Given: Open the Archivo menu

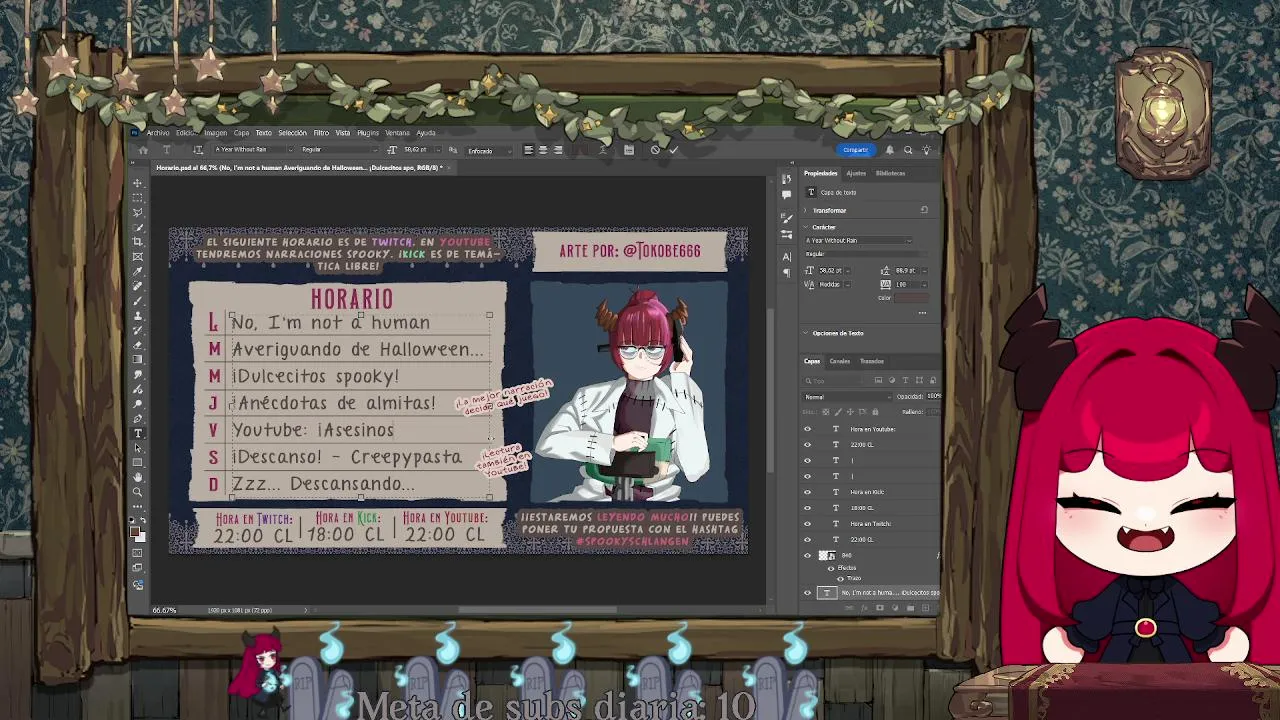Looking at the screenshot, I should (x=158, y=133).
